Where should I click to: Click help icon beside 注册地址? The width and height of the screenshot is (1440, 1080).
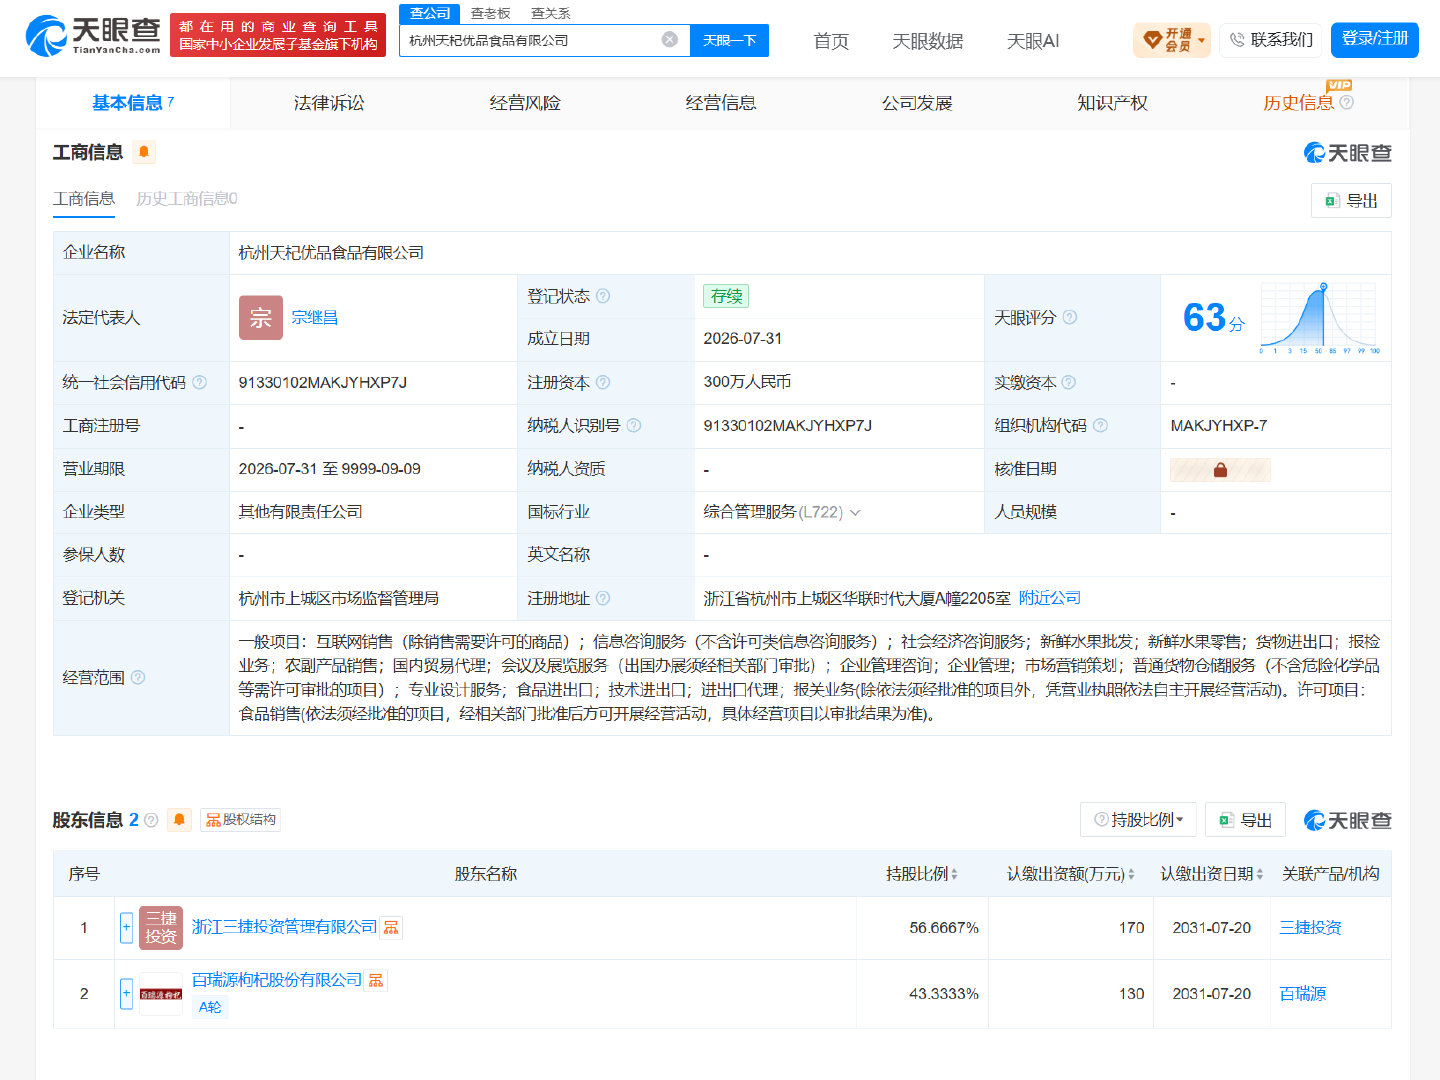coord(603,598)
